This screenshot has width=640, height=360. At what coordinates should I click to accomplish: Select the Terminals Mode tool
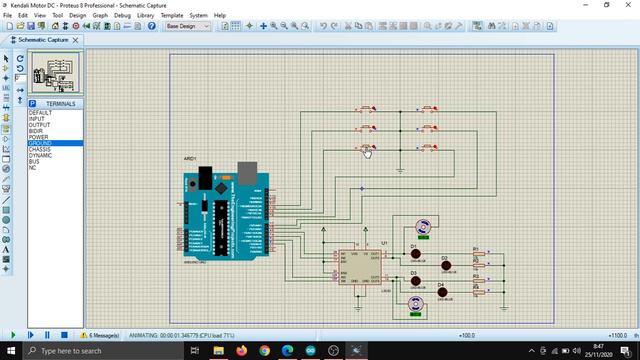tap(6, 129)
